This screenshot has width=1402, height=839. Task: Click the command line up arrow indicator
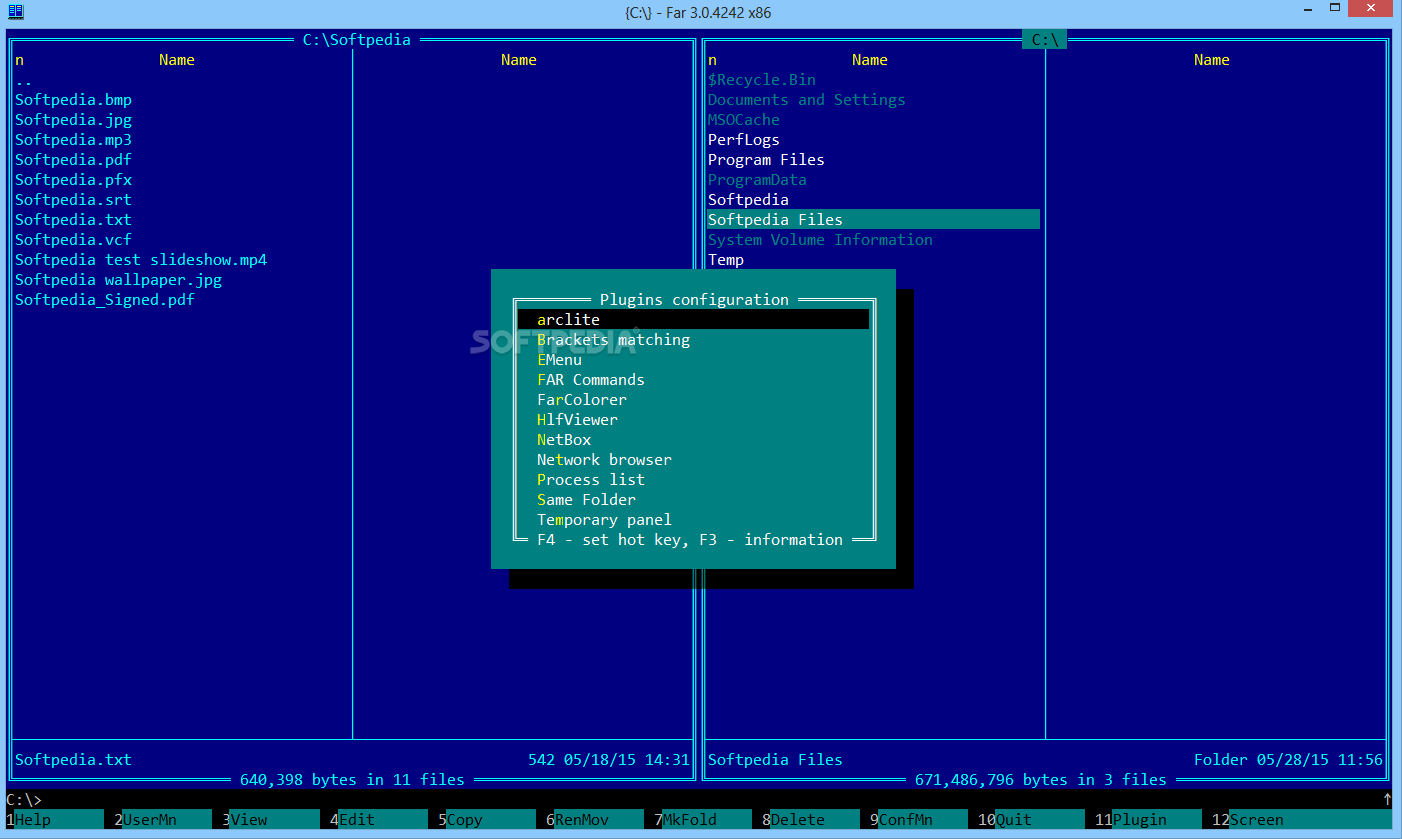[x=1387, y=799]
